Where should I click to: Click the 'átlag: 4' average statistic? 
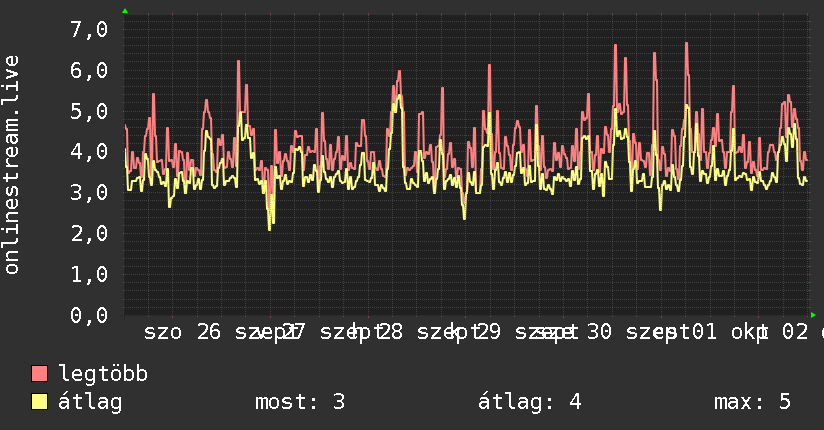[530, 402]
